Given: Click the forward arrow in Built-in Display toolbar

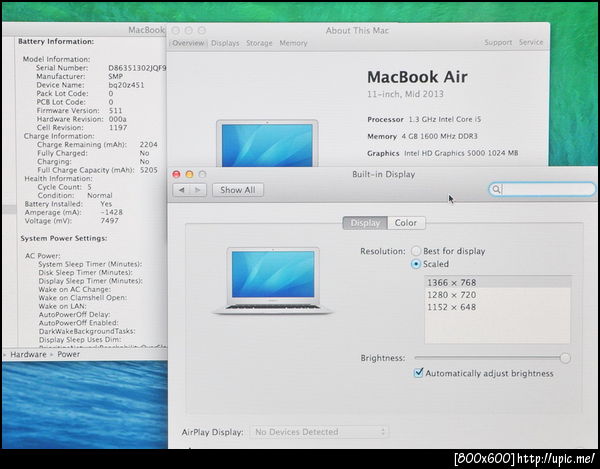Looking at the screenshot, I should (198, 190).
